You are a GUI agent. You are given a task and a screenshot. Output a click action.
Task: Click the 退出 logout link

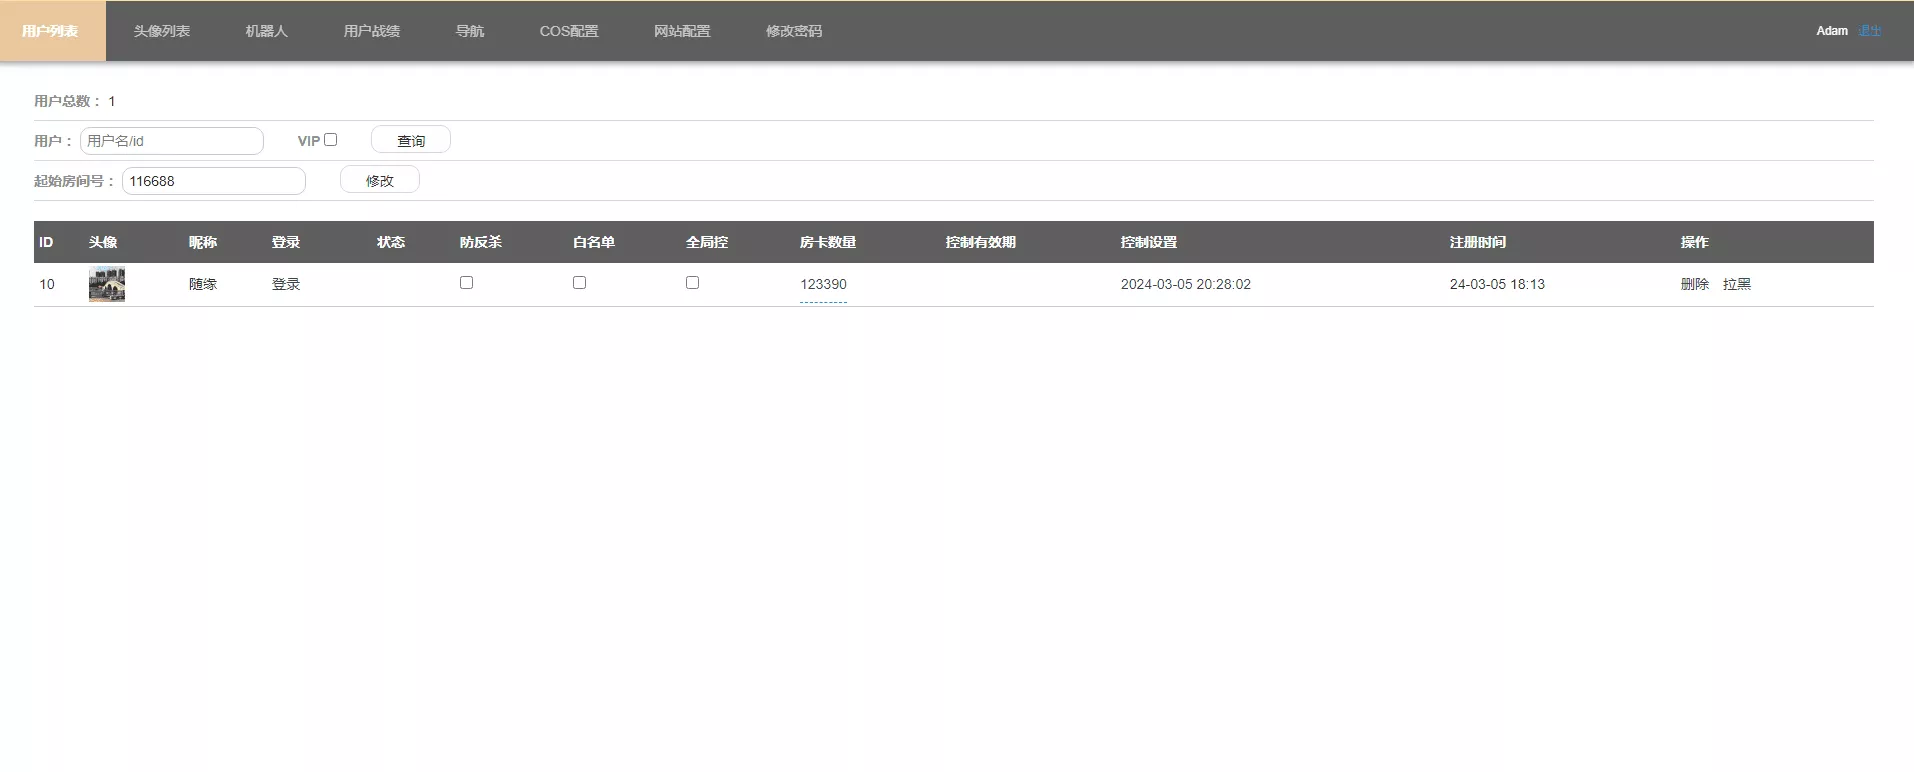point(1869,31)
